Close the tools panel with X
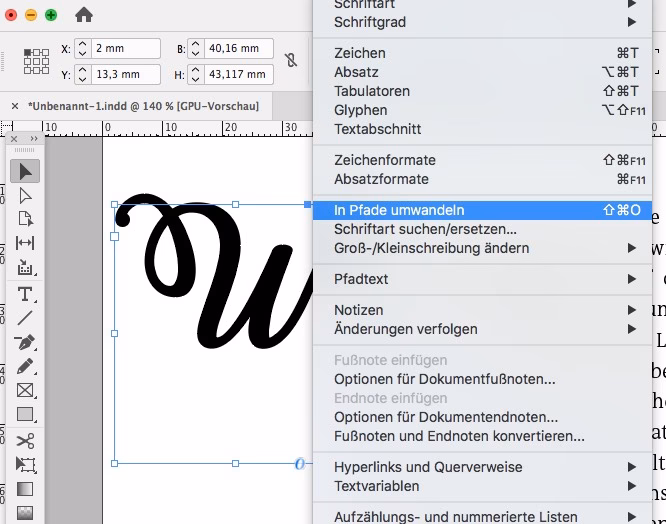The height and width of the screenshot is (524, 666). click(14, 139)
